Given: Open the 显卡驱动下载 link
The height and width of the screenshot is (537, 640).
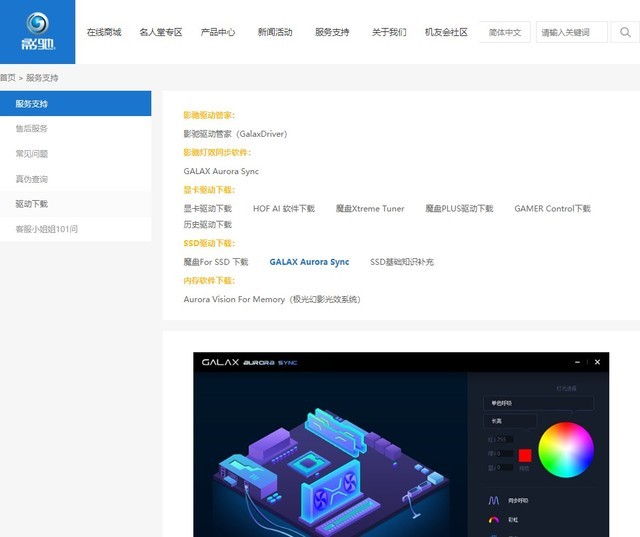Looking at the screenshot, I should click(207, 209).
